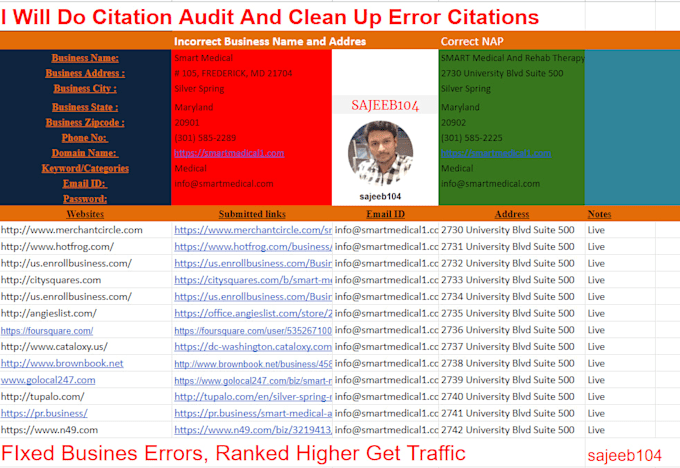Select the http://angieslist.com/ website cell
The image size is (680, 468).
[x=86, y=313]
